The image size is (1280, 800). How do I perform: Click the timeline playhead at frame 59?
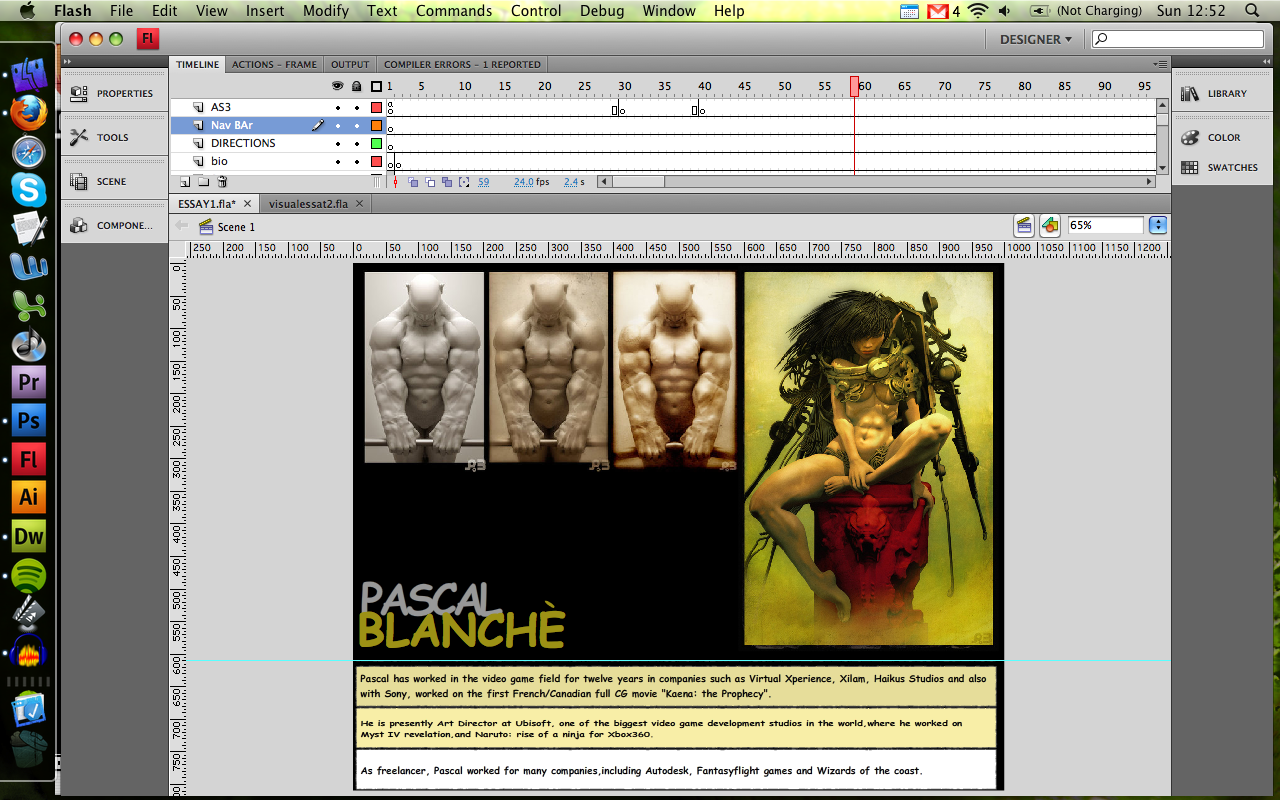coord(855,87)
